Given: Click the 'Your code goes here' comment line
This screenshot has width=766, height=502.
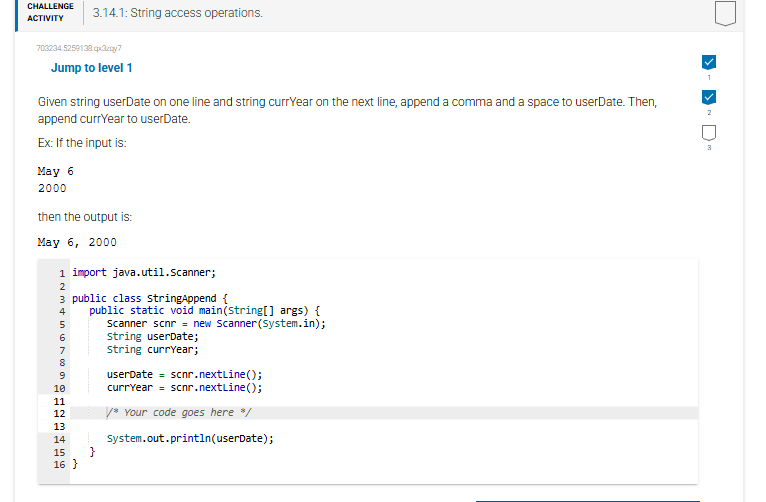Looking at the screenshot, I should pyautogui.click(x=179, y=413).
